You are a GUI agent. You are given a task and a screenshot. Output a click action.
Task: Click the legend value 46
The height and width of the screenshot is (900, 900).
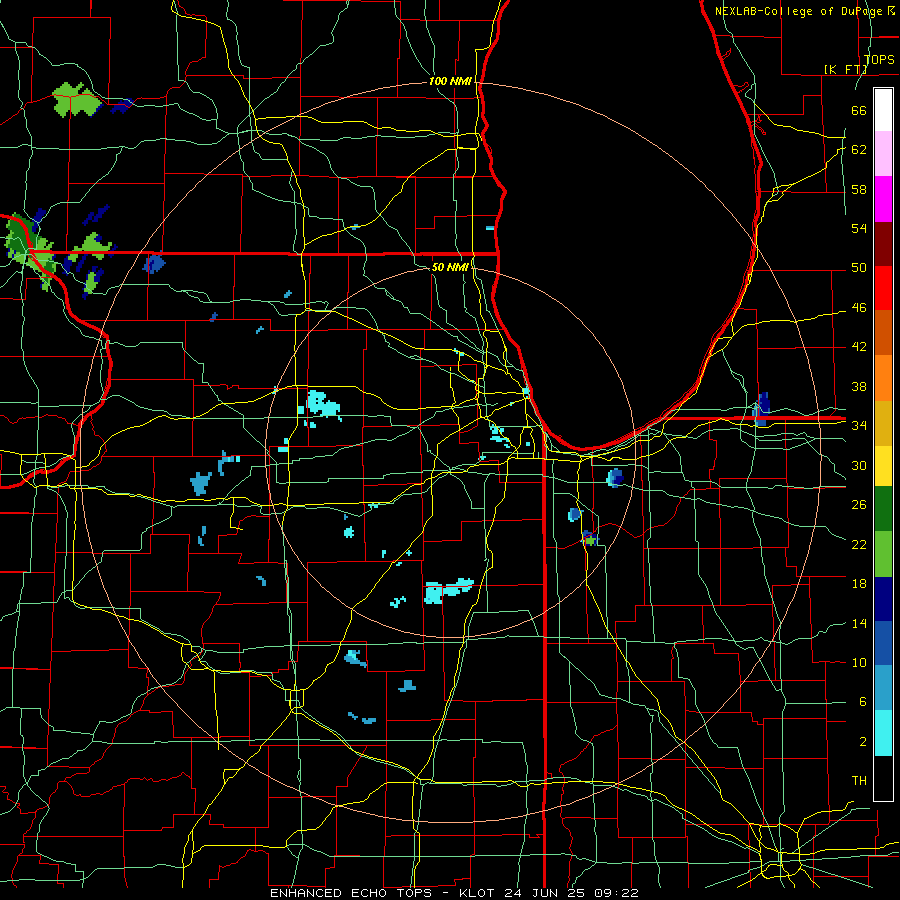click(x=859, y=308)
